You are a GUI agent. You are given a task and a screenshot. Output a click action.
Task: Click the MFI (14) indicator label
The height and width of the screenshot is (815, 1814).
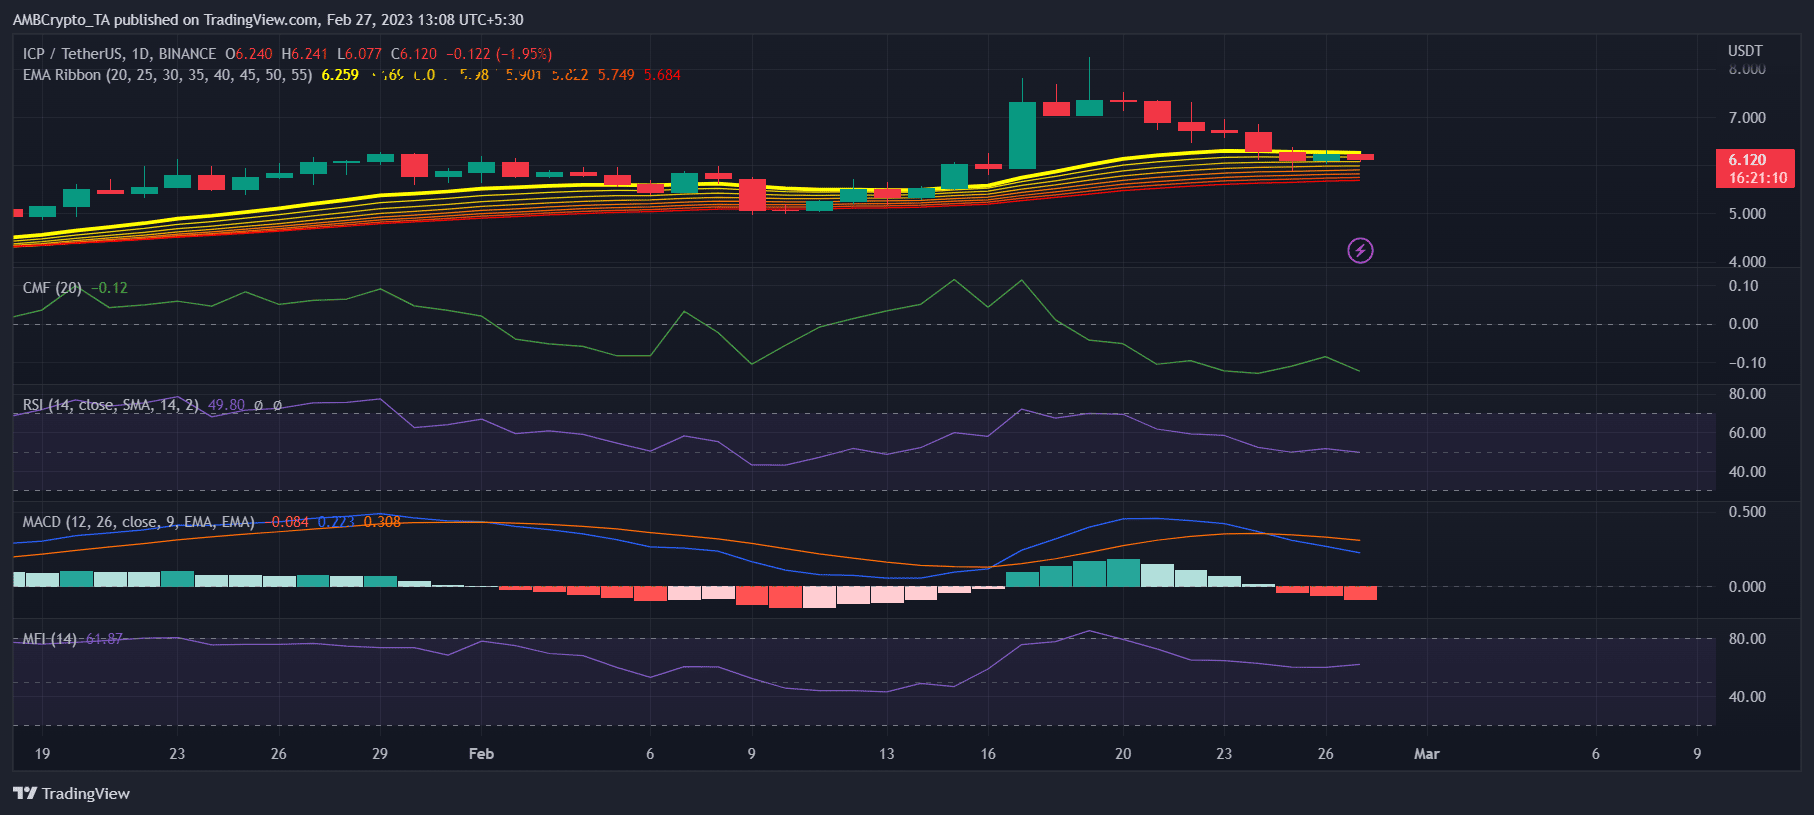click(50, 639)
